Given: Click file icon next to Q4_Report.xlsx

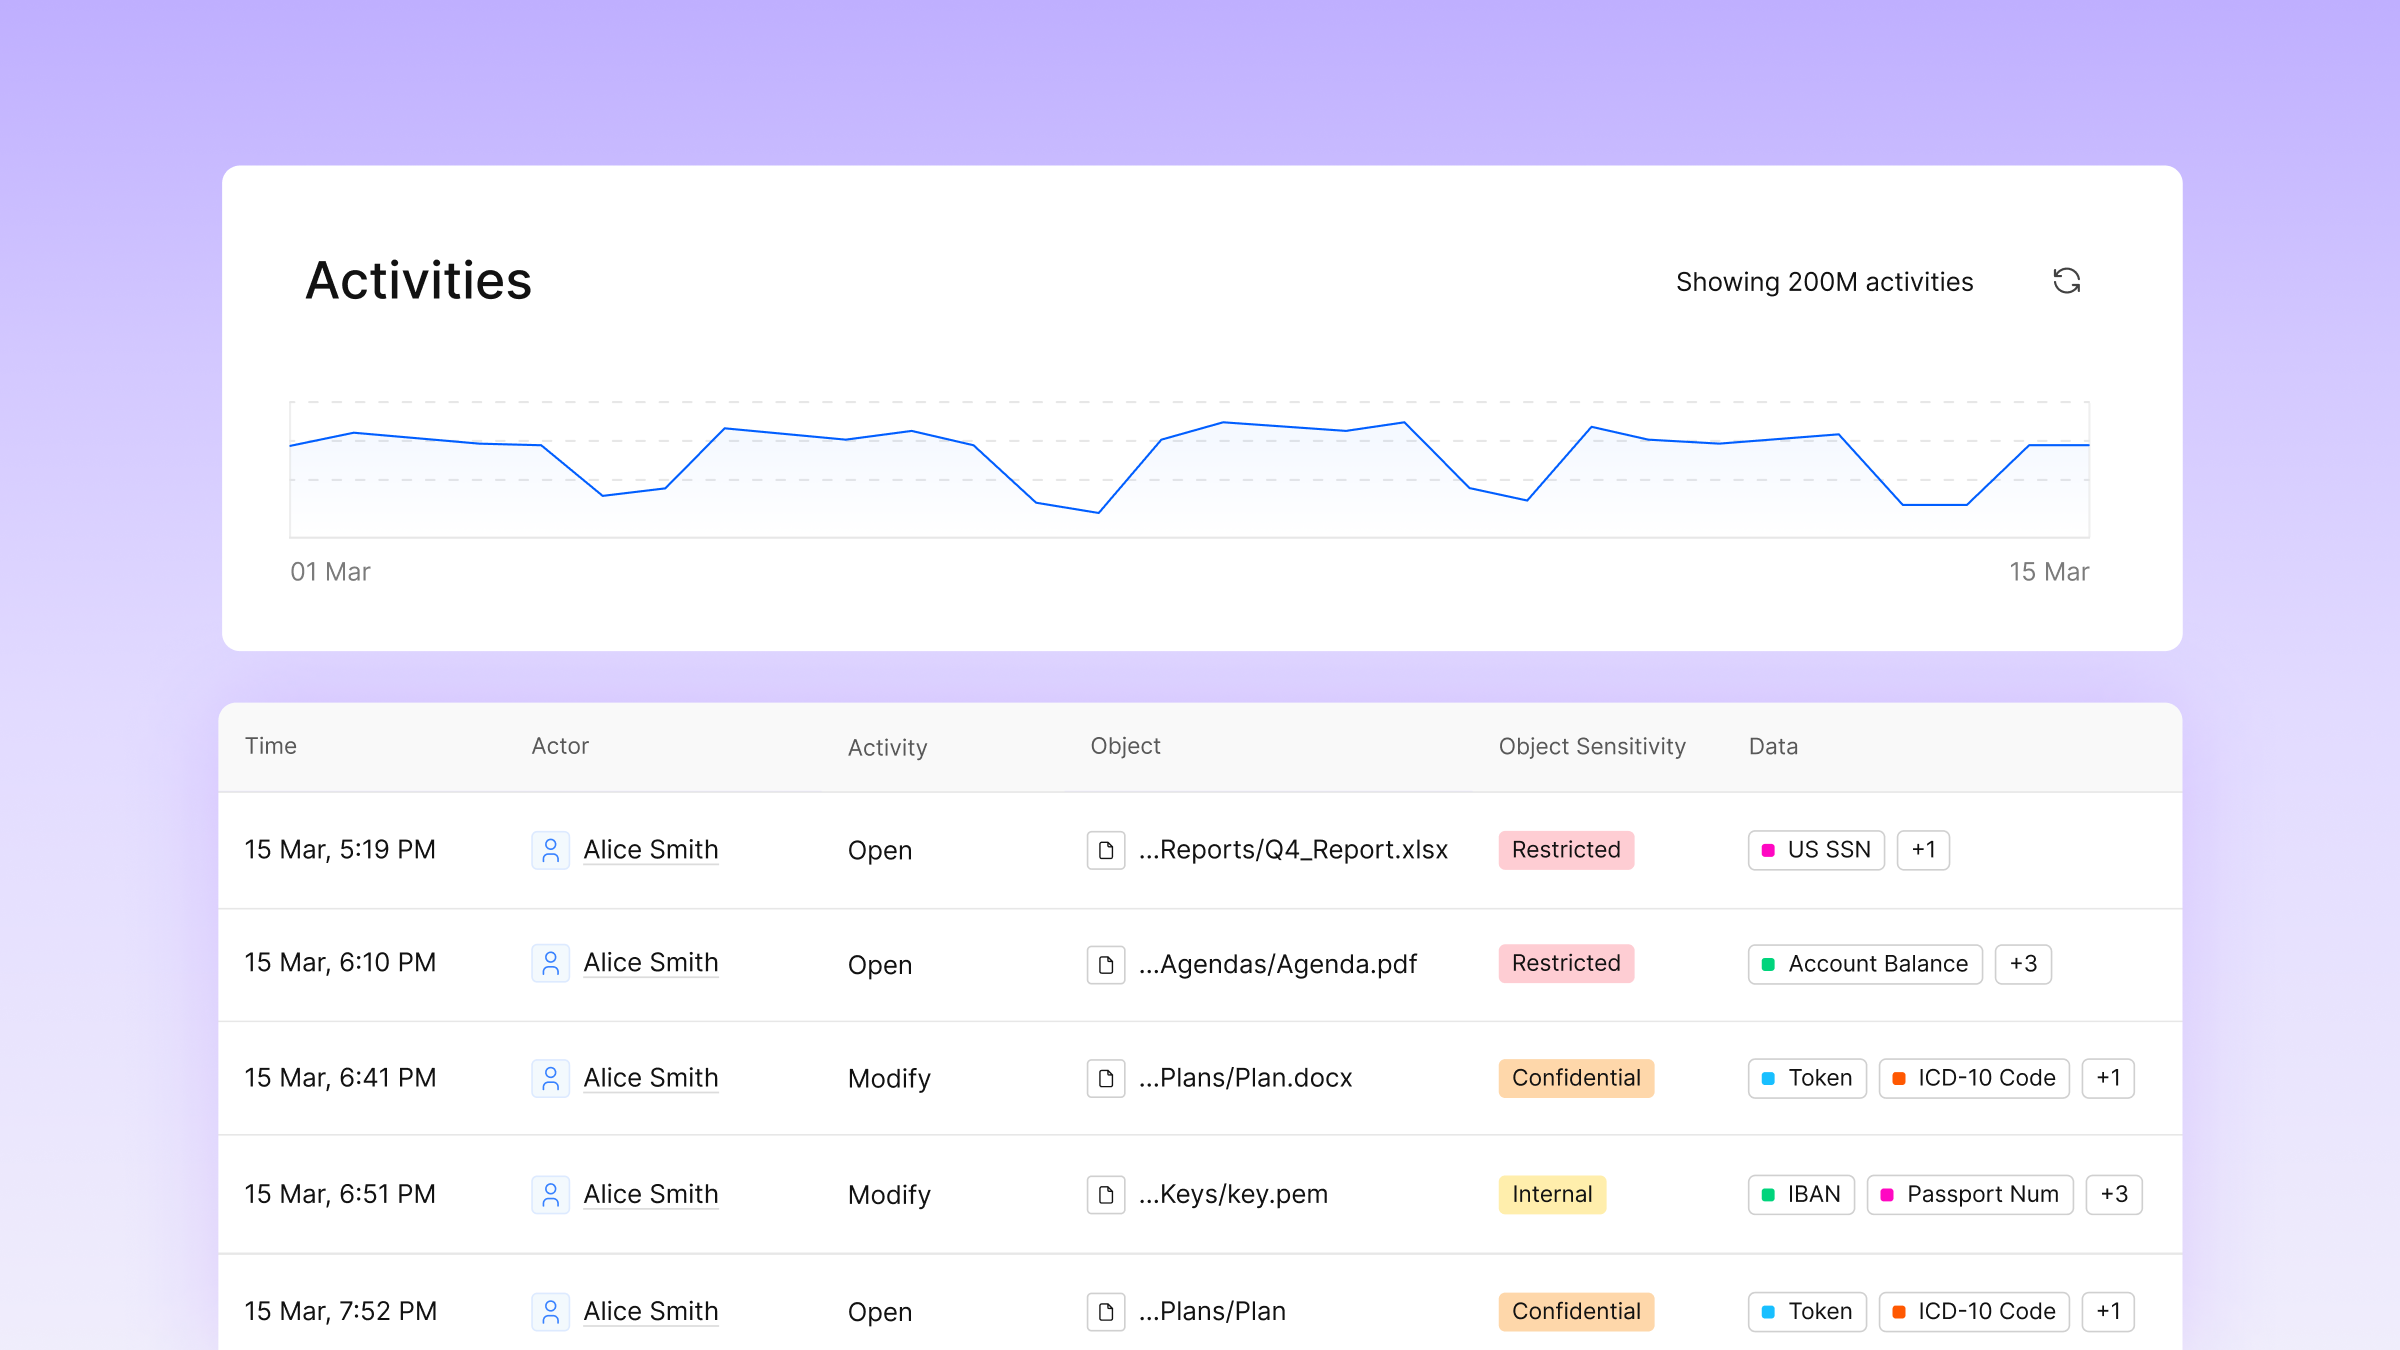Looking at the screenshot, I should pyautogui.click(x=1106, y=850).
